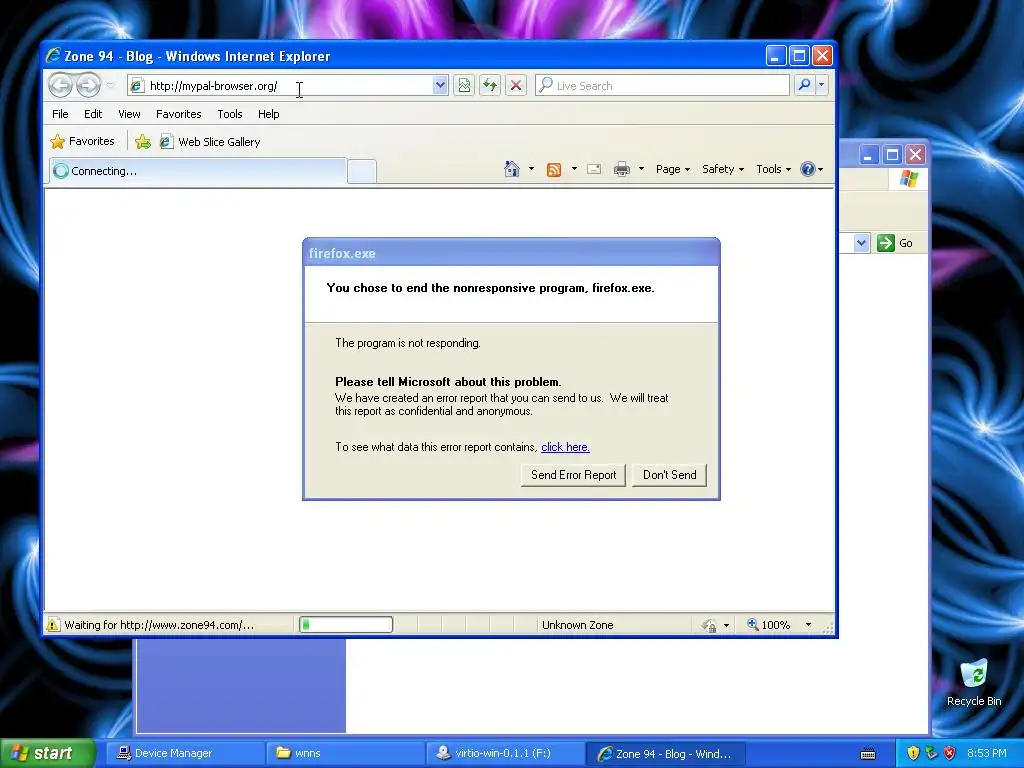
Task: Open the Page dropdown menu
Action: pyautogui.click(x=673, y=169)
